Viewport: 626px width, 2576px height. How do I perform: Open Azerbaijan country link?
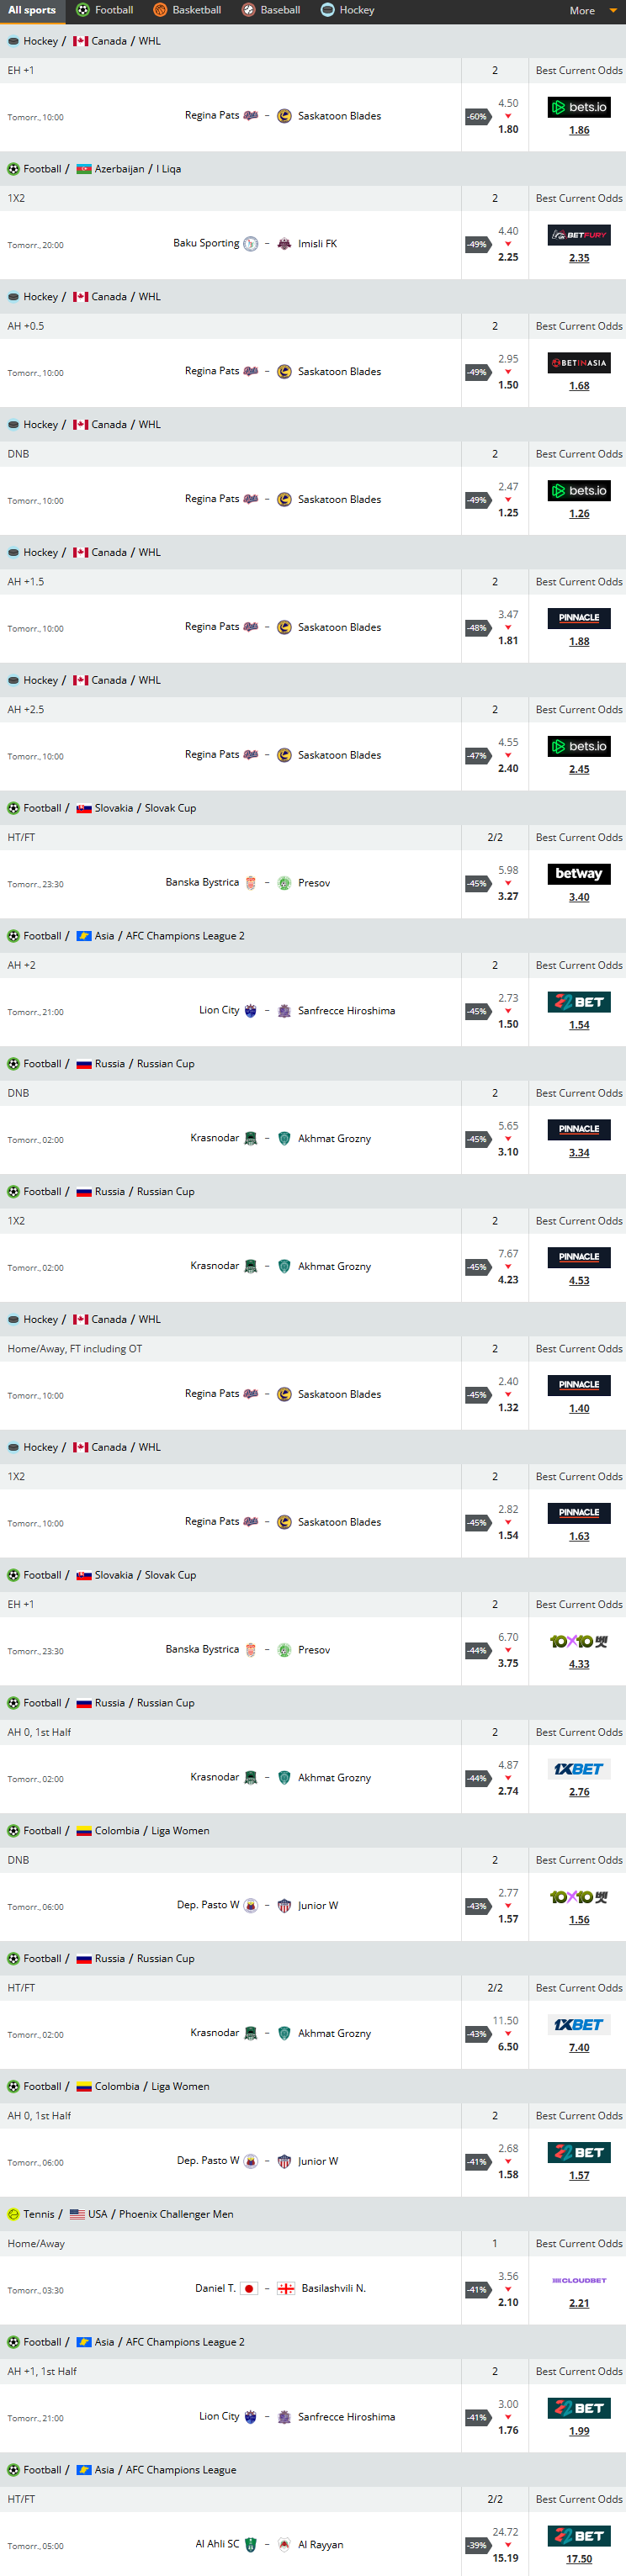[x=119, y=169]
